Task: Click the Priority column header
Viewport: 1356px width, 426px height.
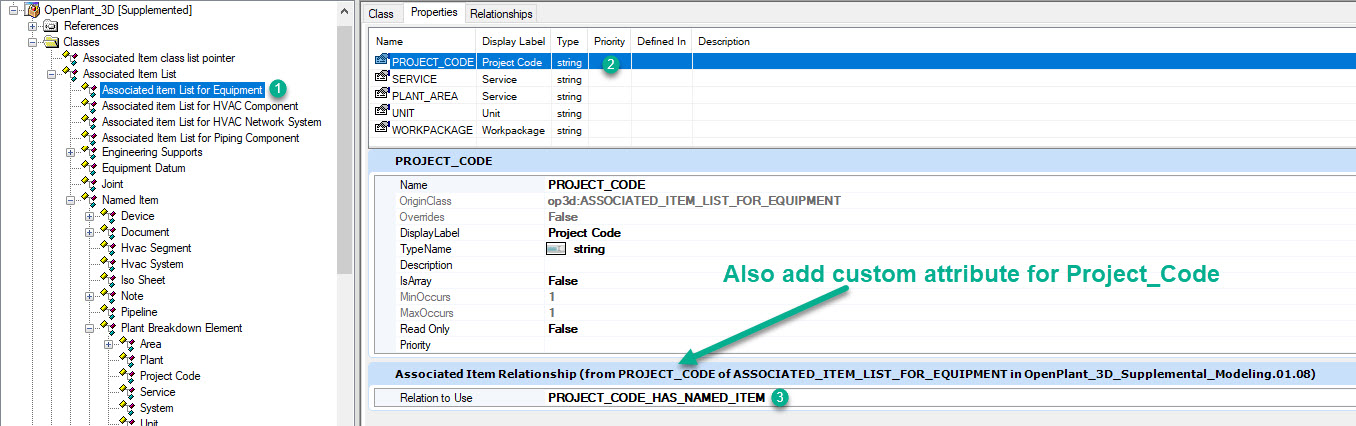Action: 610,42
